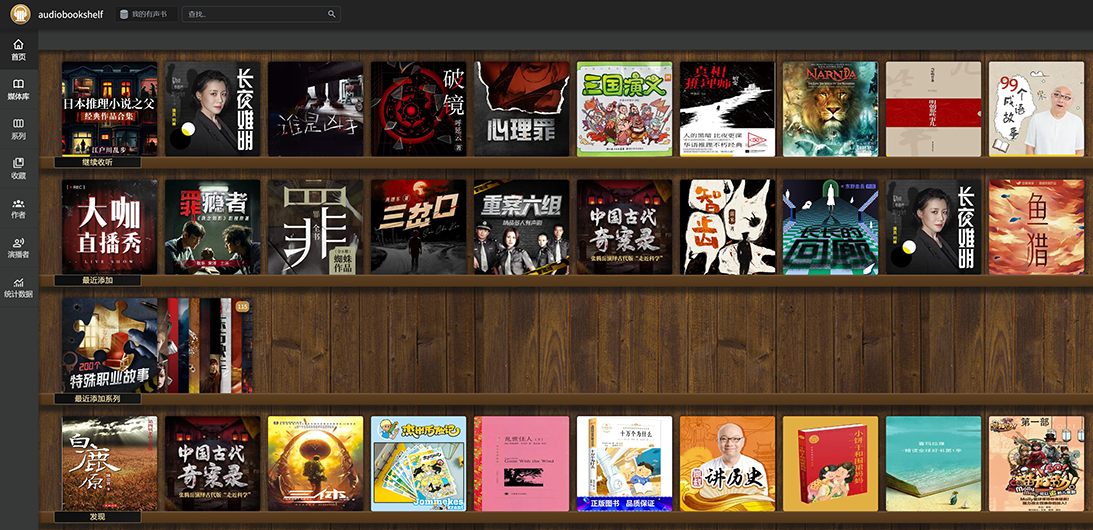The image size is (1093, 530).
Task: Open 三体 book cover
Action: coord(316,464)
